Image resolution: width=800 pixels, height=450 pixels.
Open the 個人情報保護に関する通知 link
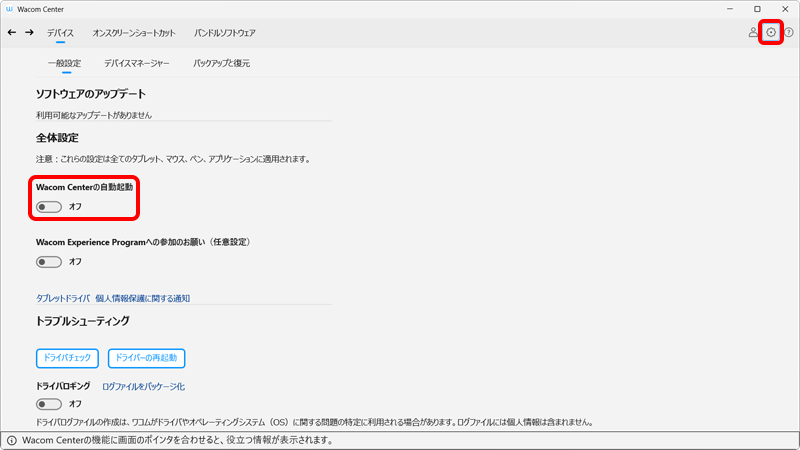[142, 298]
